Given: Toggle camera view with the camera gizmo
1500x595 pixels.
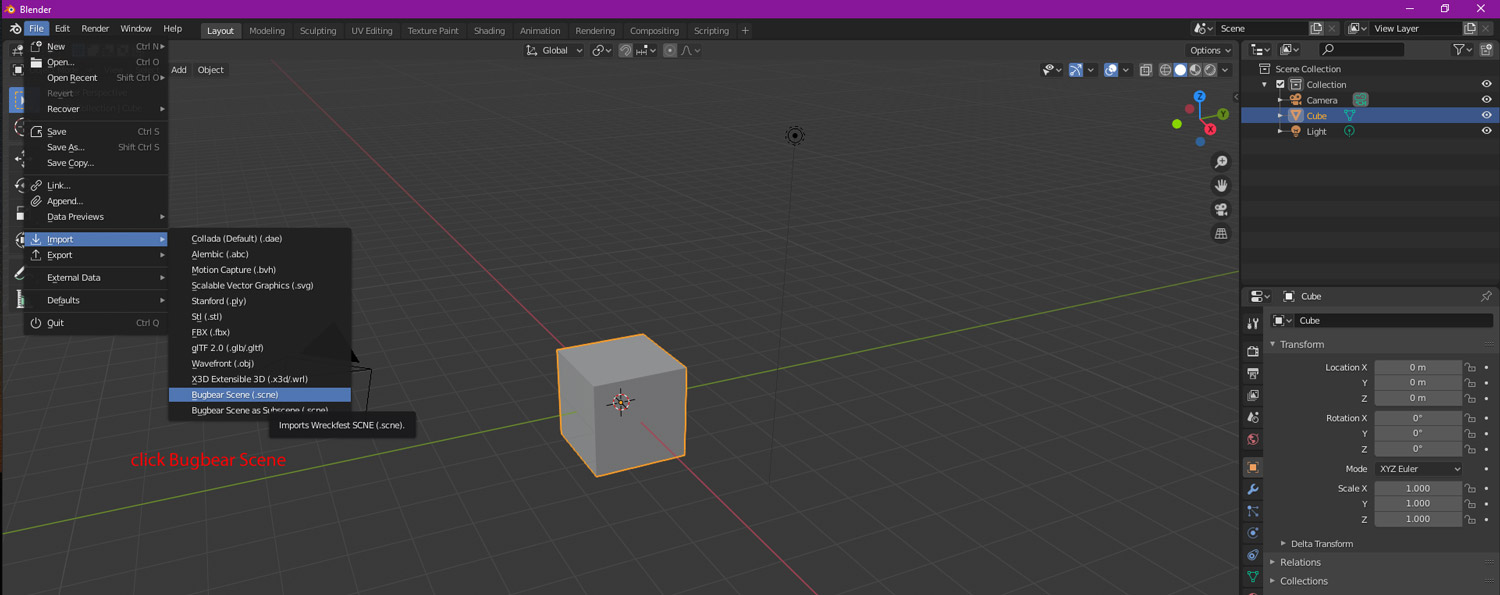Looking at the screenshot, I should click(1221, 210).
